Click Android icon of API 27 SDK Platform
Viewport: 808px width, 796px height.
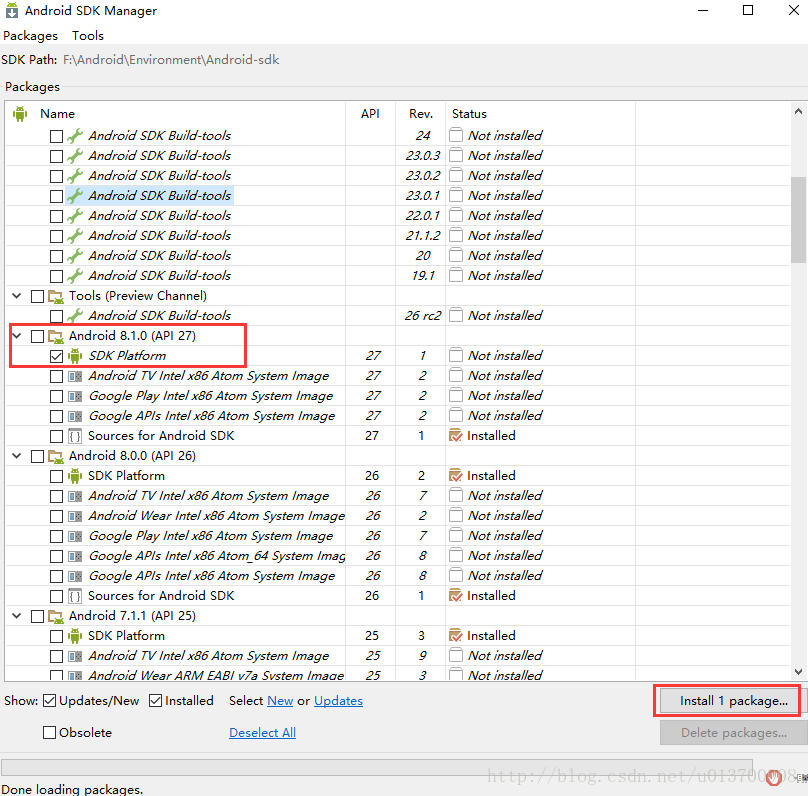[x=75, y=355]
